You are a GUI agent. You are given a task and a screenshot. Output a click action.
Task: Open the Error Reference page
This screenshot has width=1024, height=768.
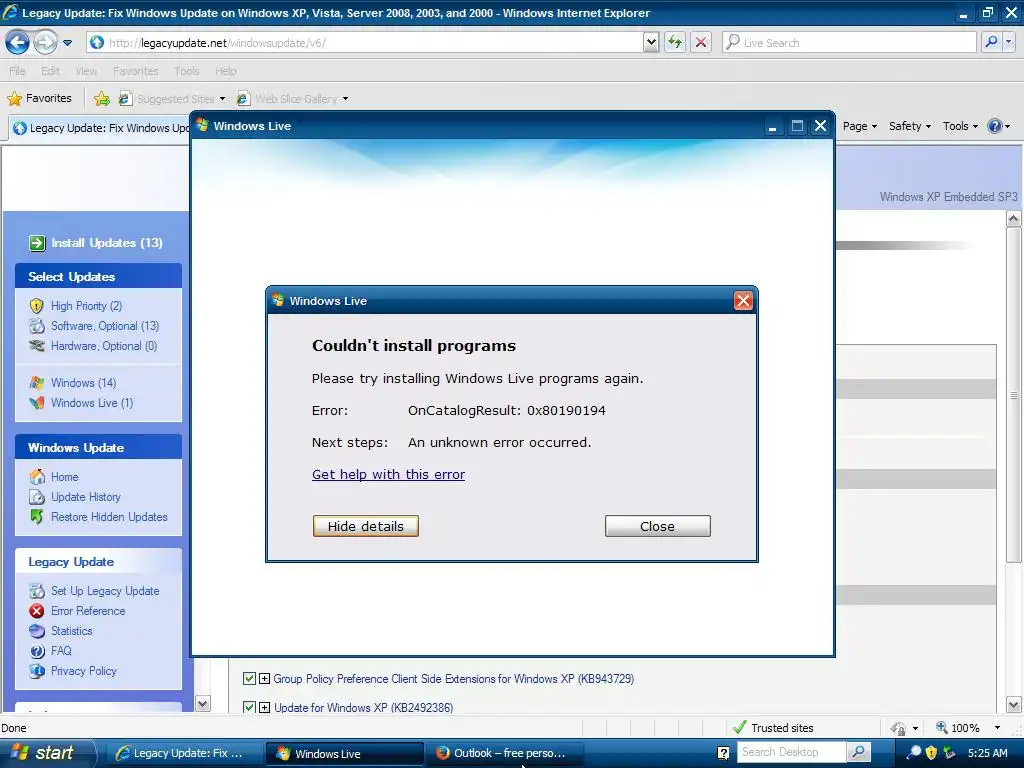click(x=88, y=611)
